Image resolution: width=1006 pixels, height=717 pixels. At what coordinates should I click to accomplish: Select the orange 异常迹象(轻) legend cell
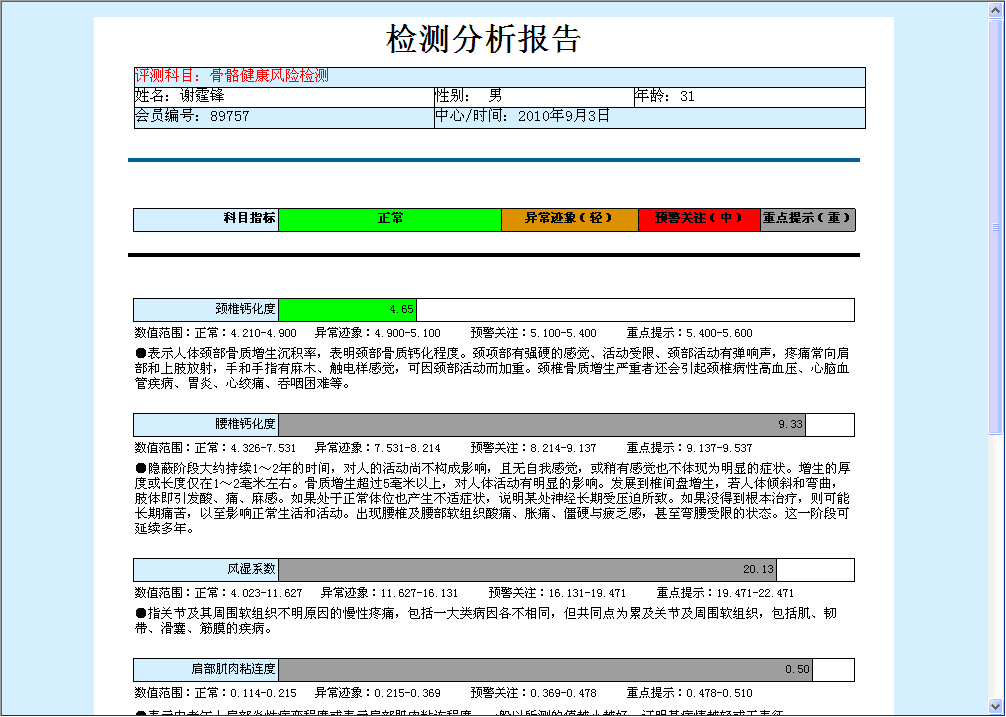coord(569,219)
